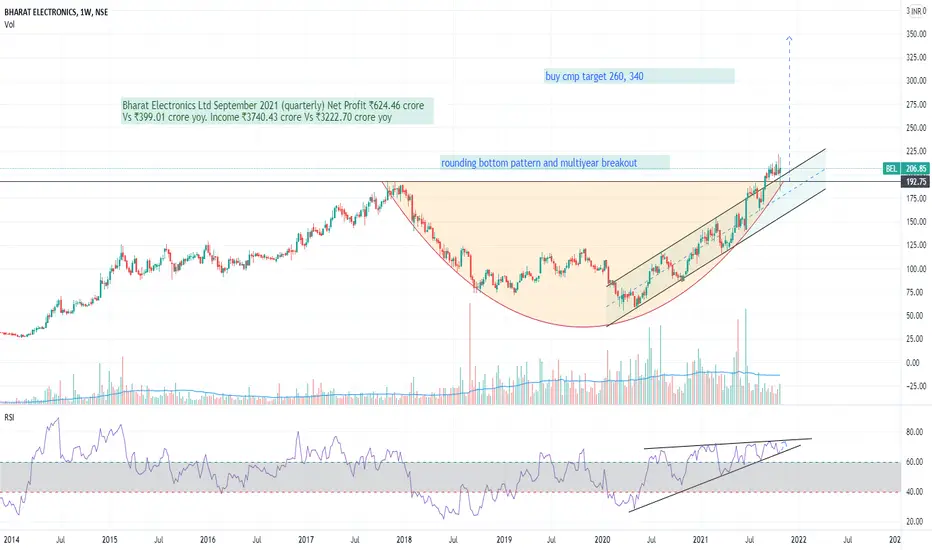Click the 300.00 price axis value
Viewport: 932px width, 550px height.
pyautogui.click(x=916, y=81)
